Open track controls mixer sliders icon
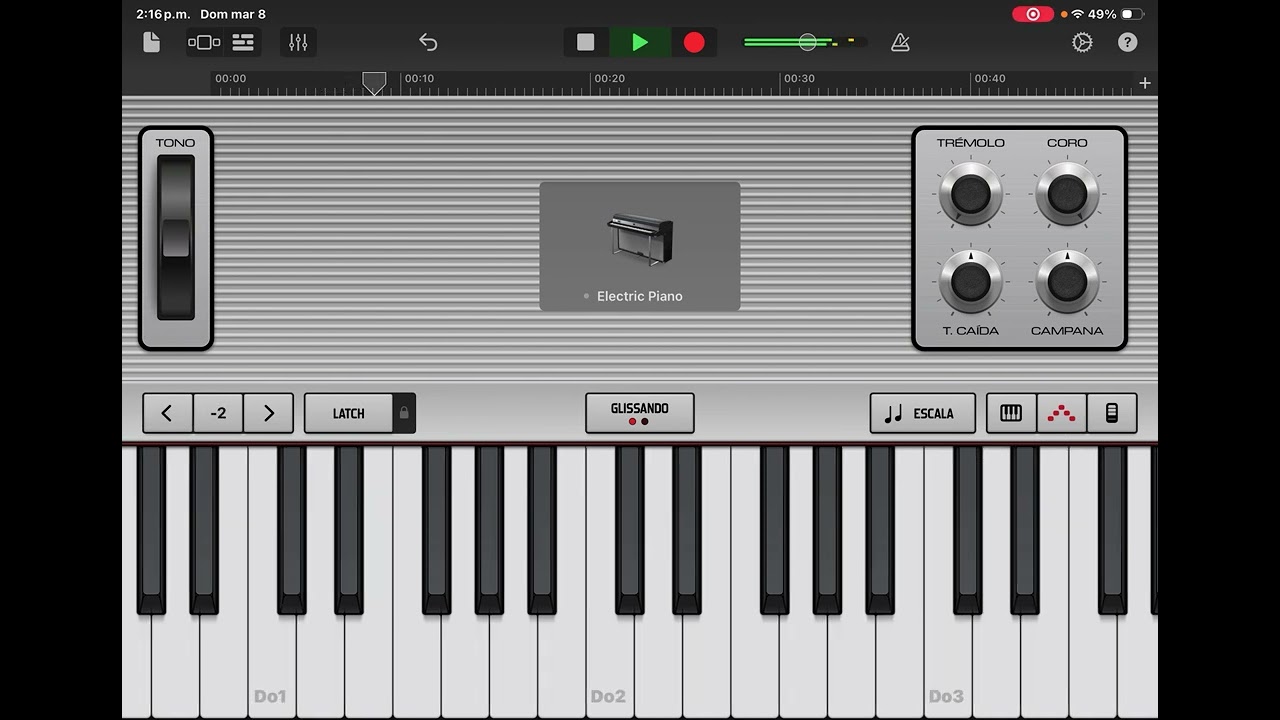This screenshot has width=1280, height=720. [x=298, y=42]
